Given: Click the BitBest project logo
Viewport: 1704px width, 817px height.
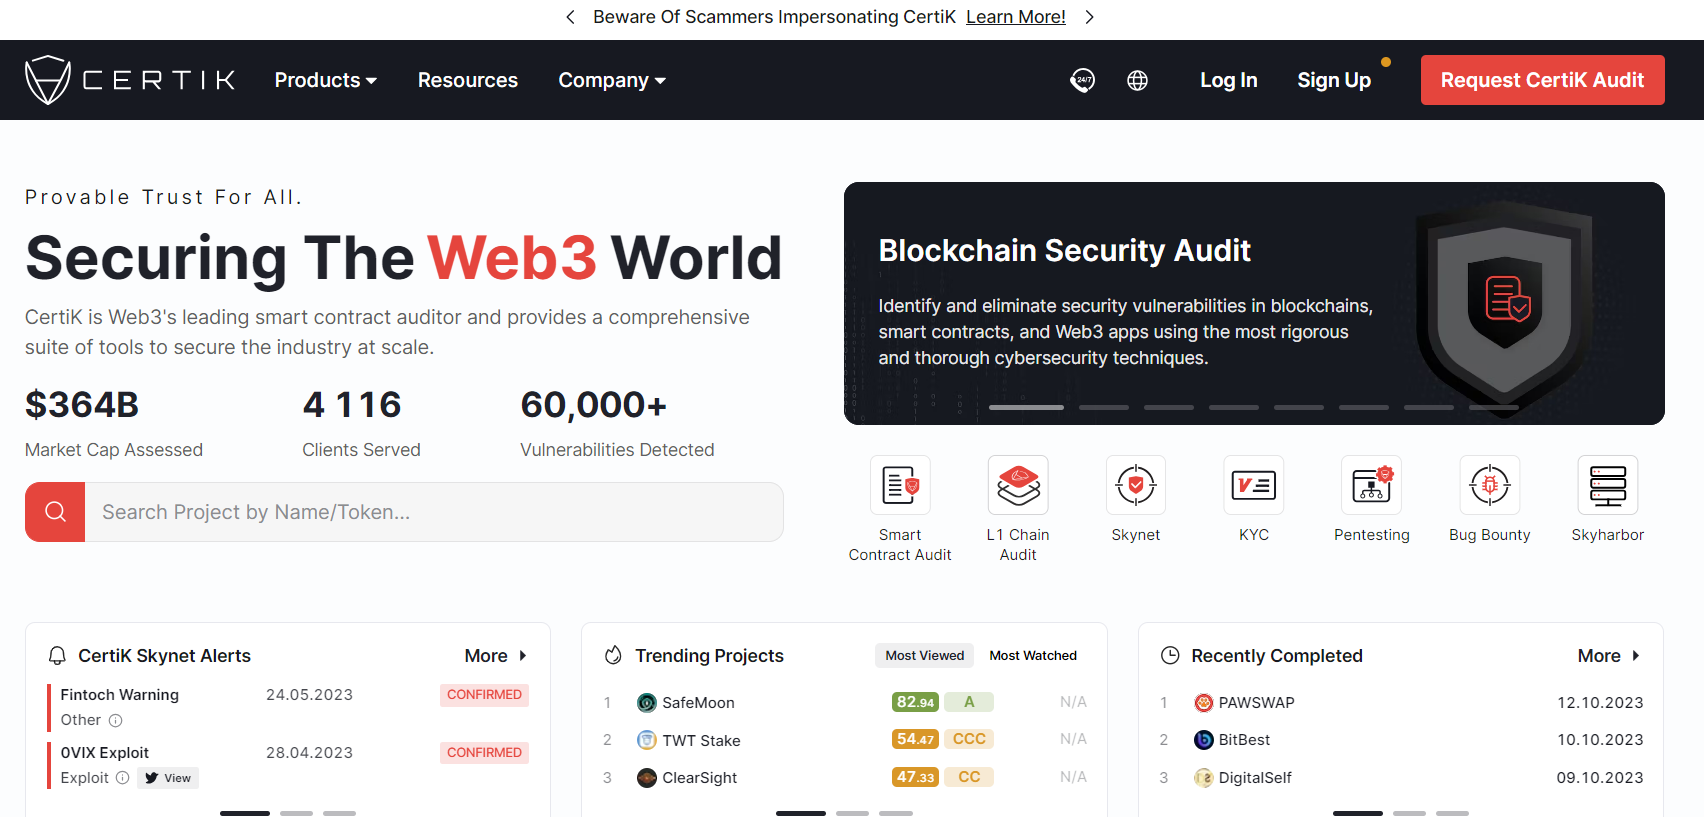Looking at the screenshot, I should (x=1204, y=740).
